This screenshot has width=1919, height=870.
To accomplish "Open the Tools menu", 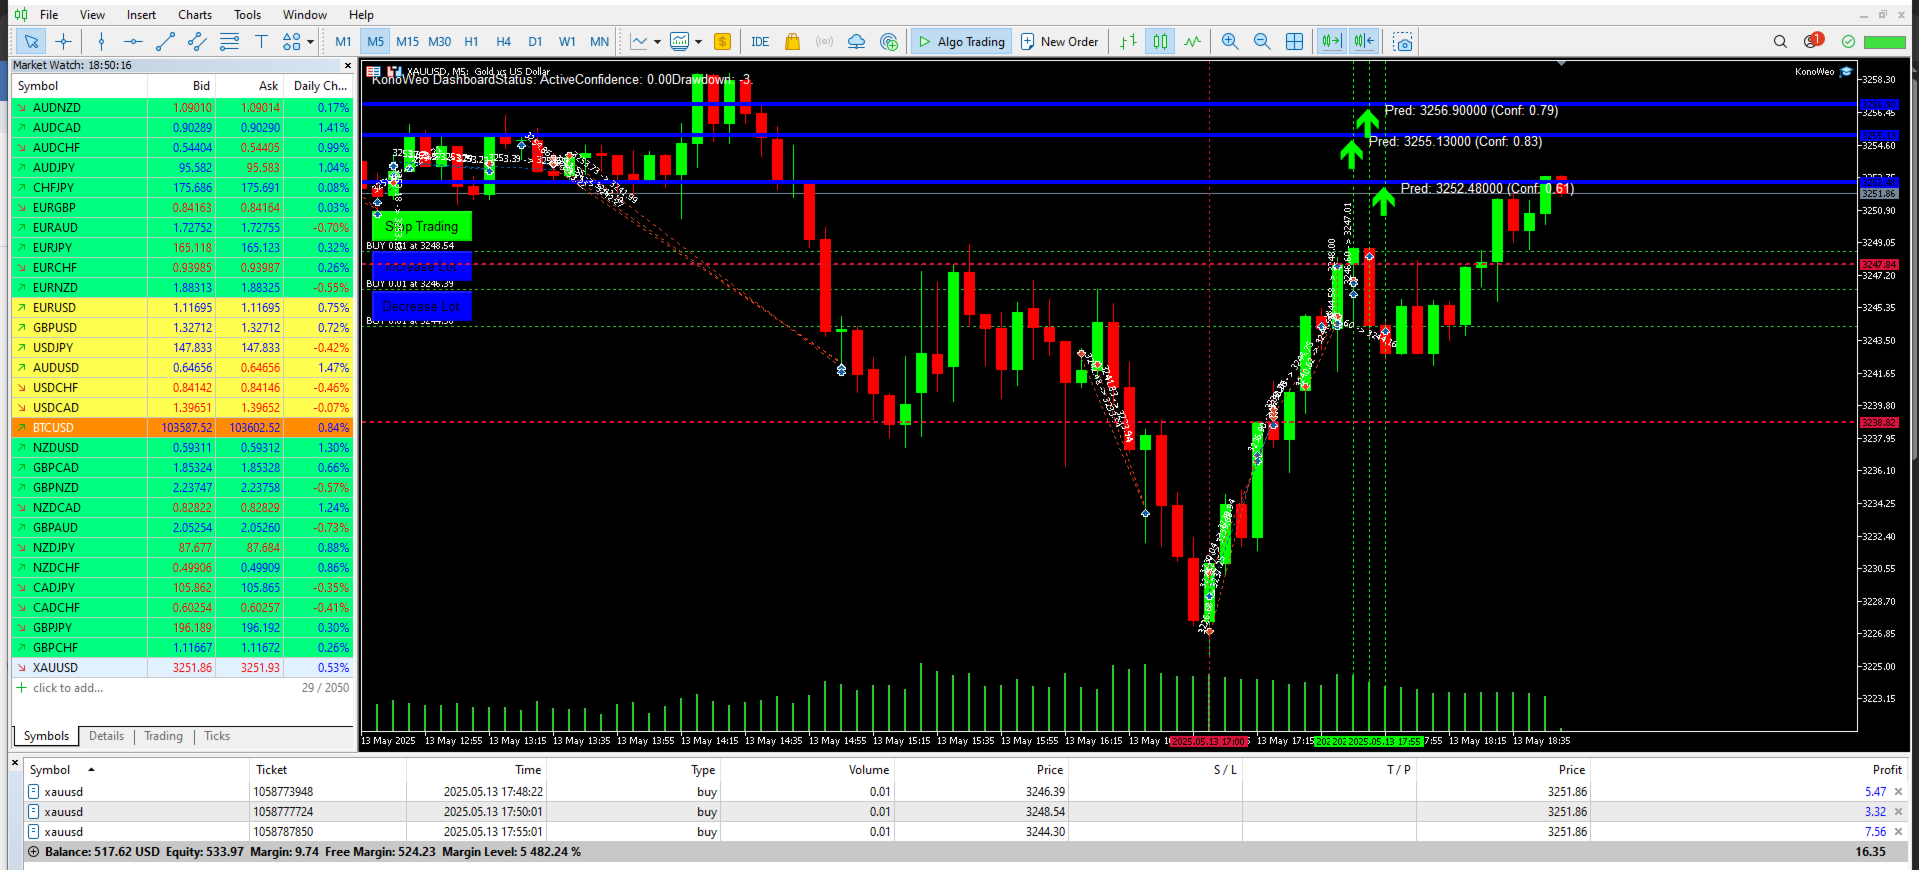I will click(x=247, y=15).
